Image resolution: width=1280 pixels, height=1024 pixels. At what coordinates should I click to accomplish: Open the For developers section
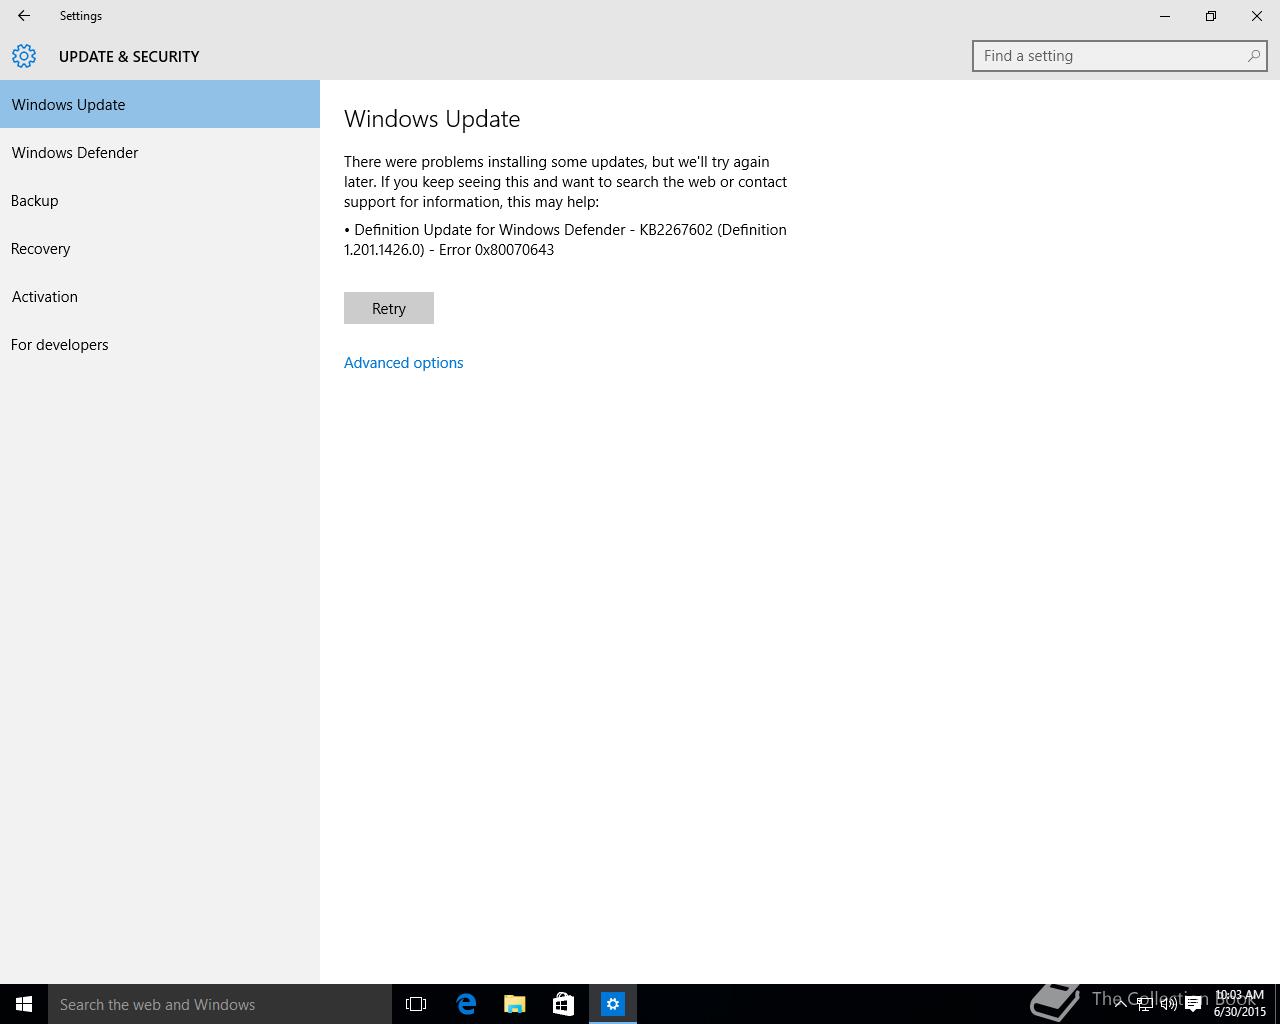coord(160,344)
